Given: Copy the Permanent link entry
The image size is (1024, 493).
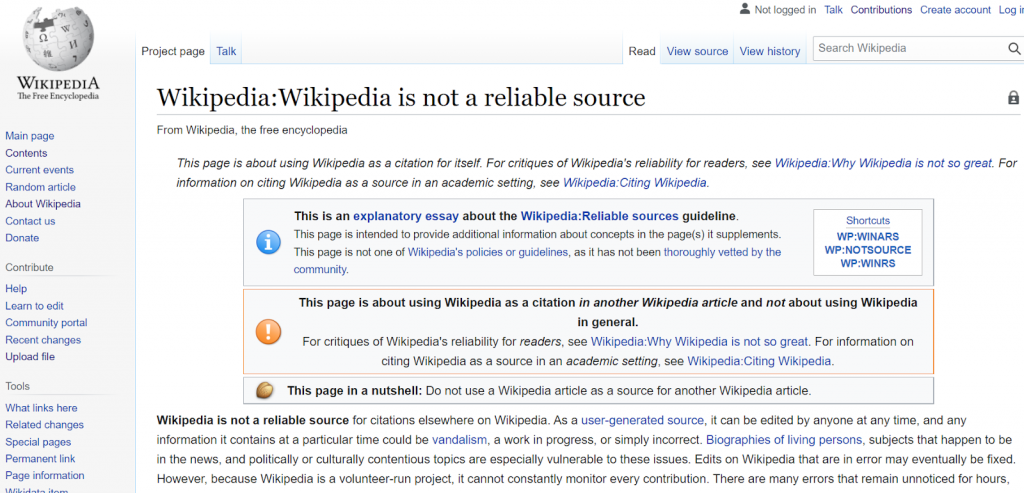Looking at the screenshot, I should (40, 458).
